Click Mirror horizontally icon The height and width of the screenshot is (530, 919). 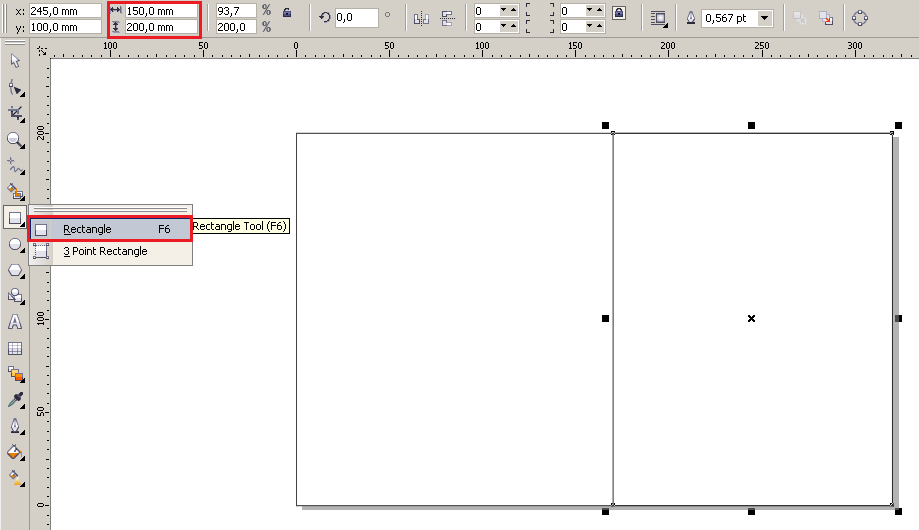[x=421, y=18]
